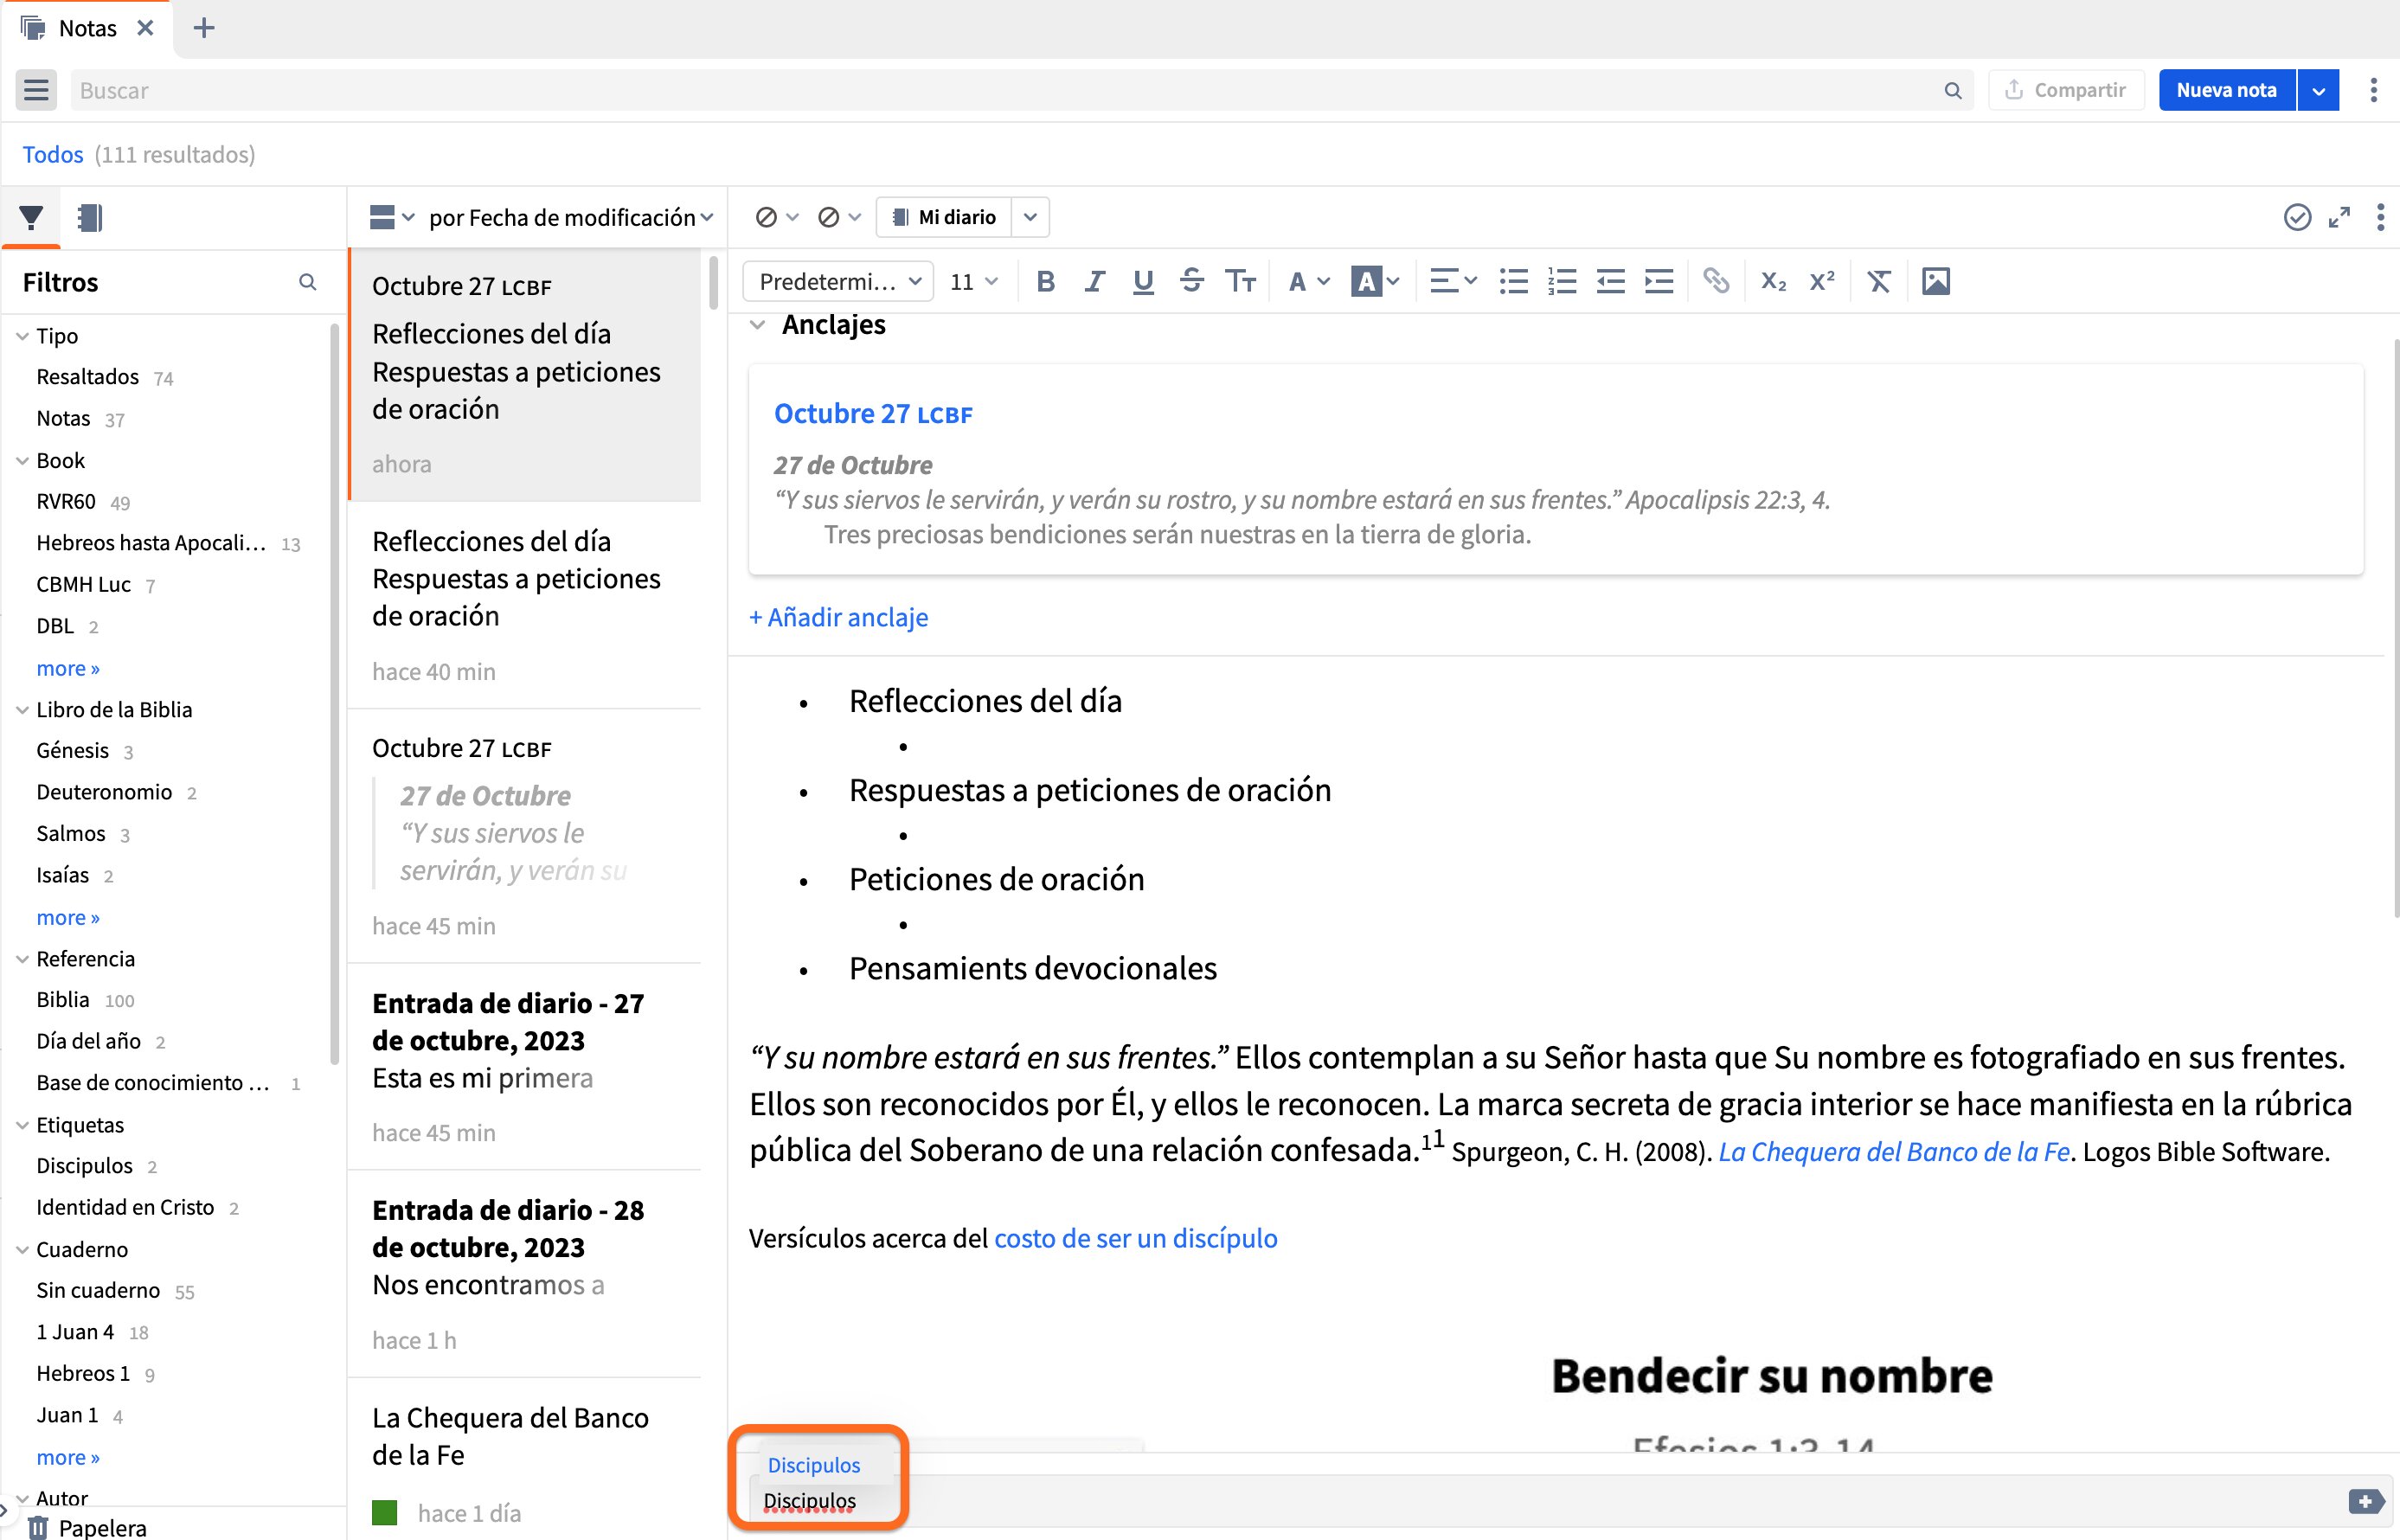Open font family dropdown Predetermi…
Image resolution: width=2400 pixels, height=1540 pixels.
click(x=839, y=281)
